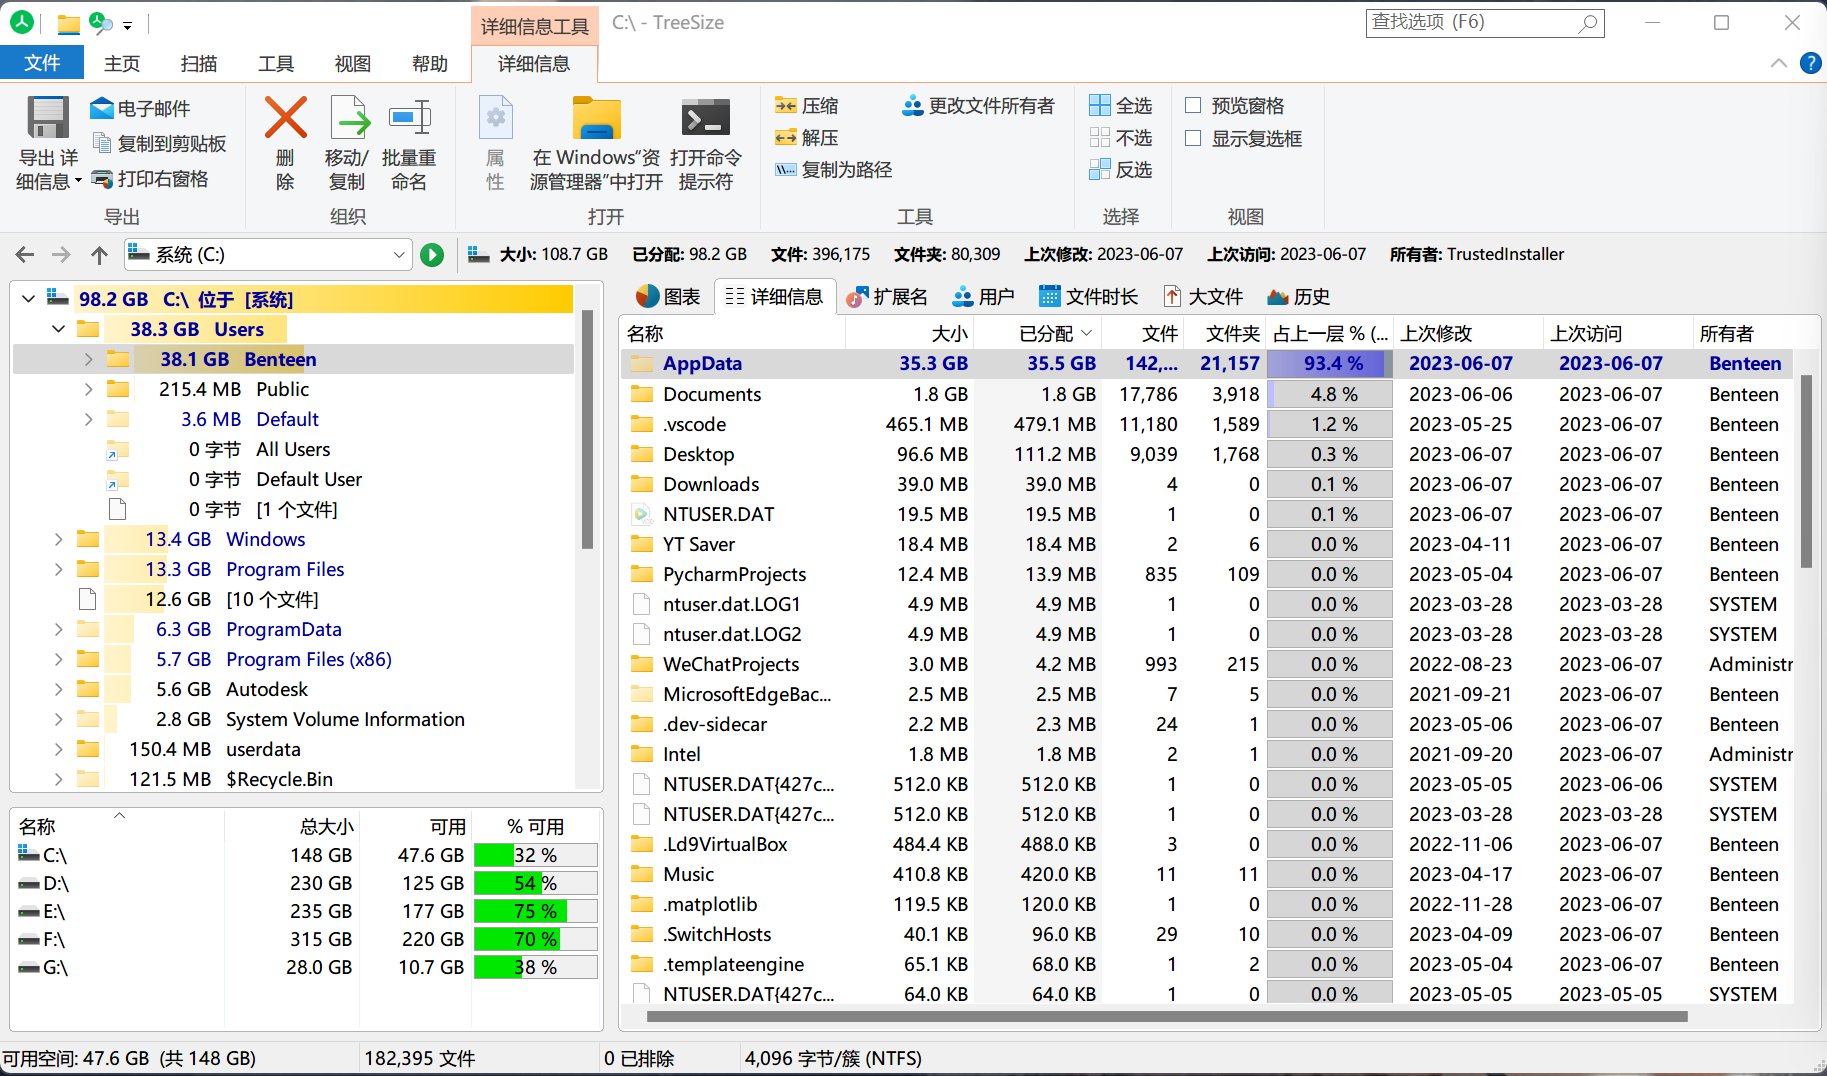Click the Properties (属性) button
The width and height of the screenshot is (1827, 1076).
[495, 144]
